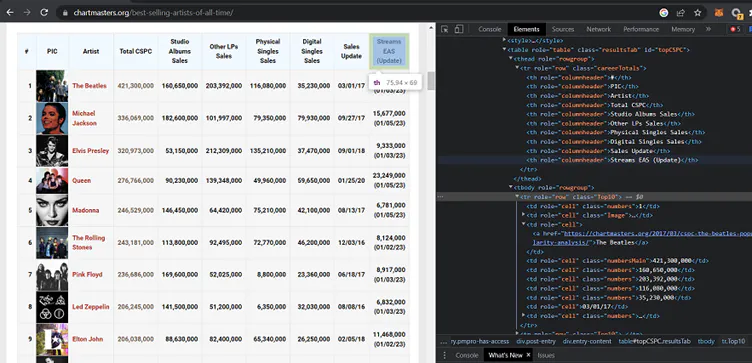Expand the style element node
This screenshot has height=363, width=752.
pyautogui.click(x=504, y=40)
